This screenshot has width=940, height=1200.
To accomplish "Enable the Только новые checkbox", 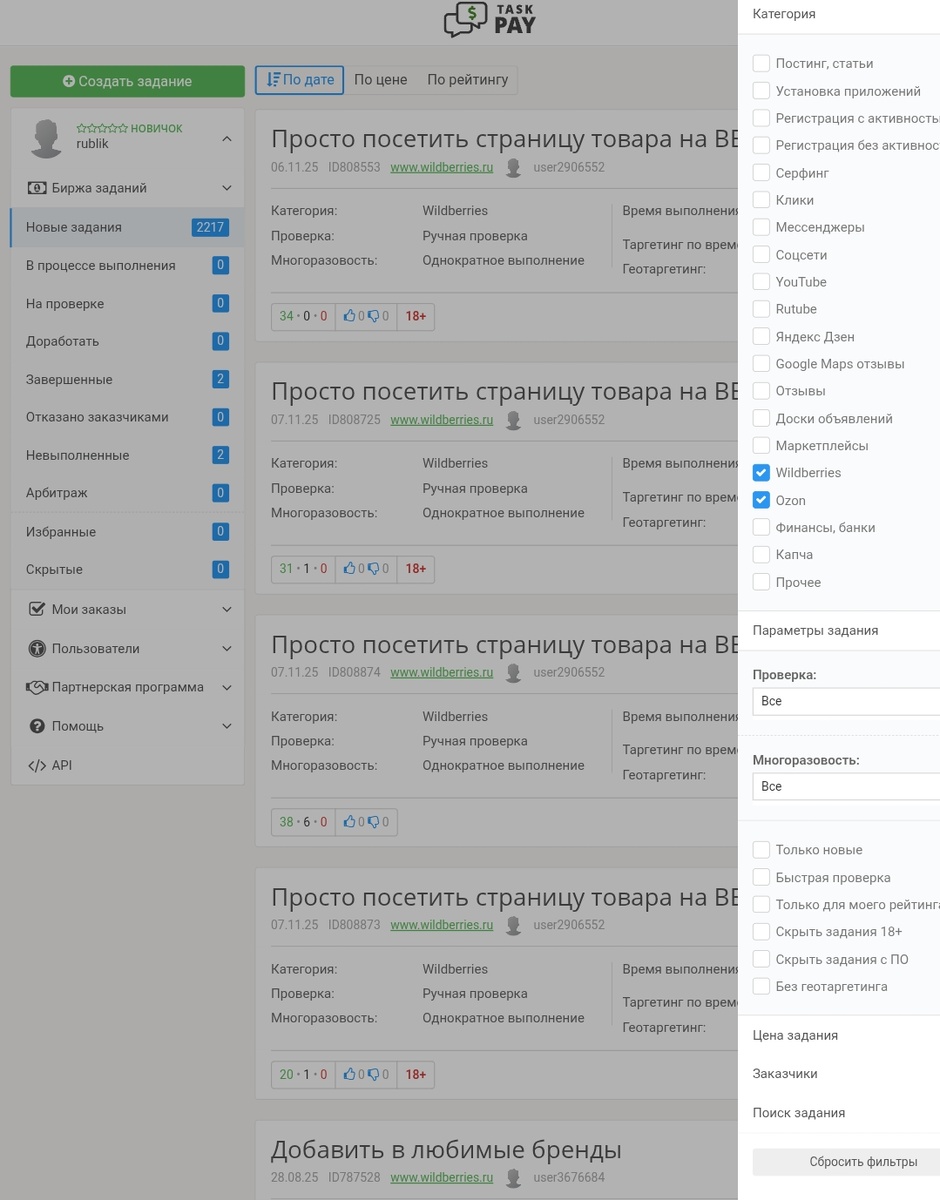I will [761, 850].
